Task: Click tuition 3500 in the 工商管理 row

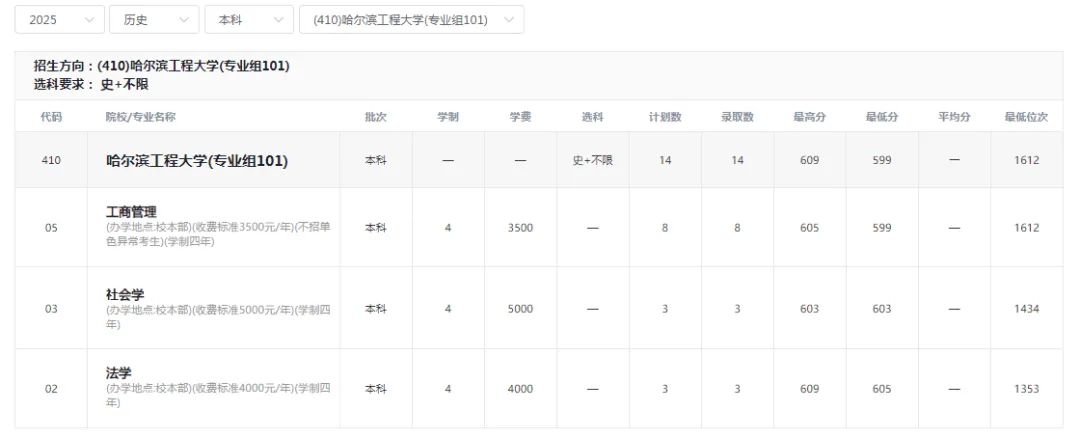Action: coord(521,228)
